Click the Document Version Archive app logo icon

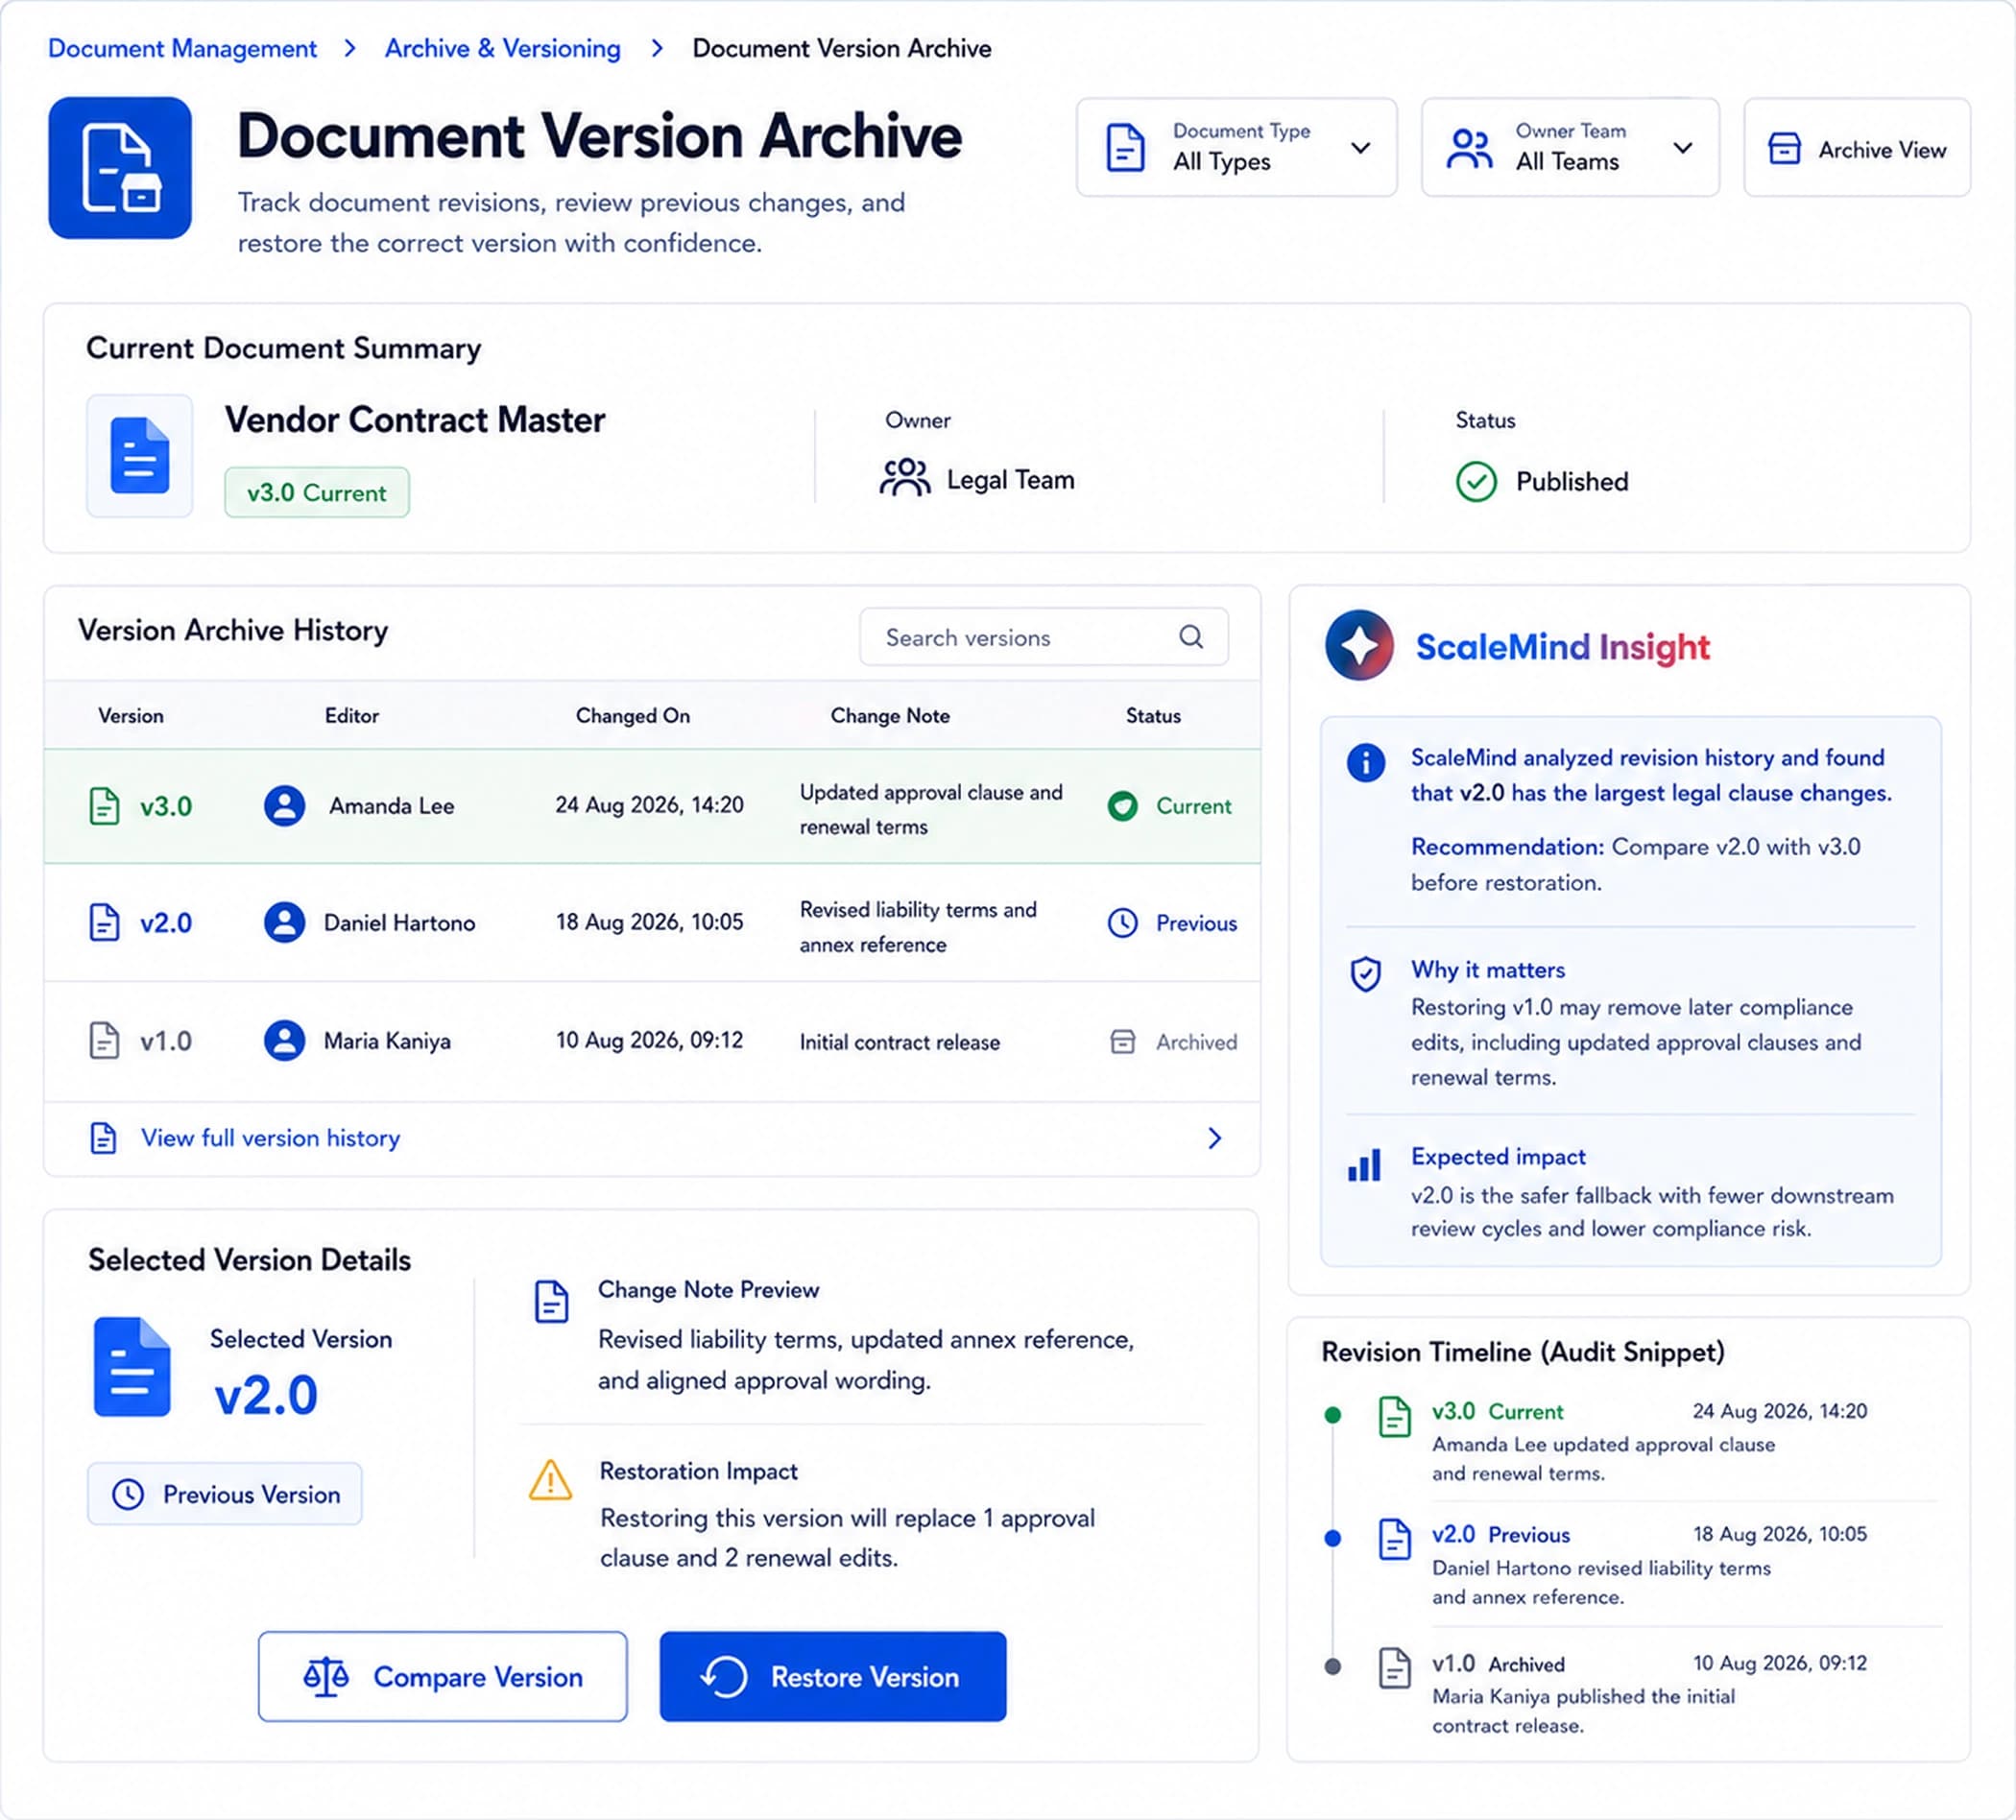coord(120,168)
